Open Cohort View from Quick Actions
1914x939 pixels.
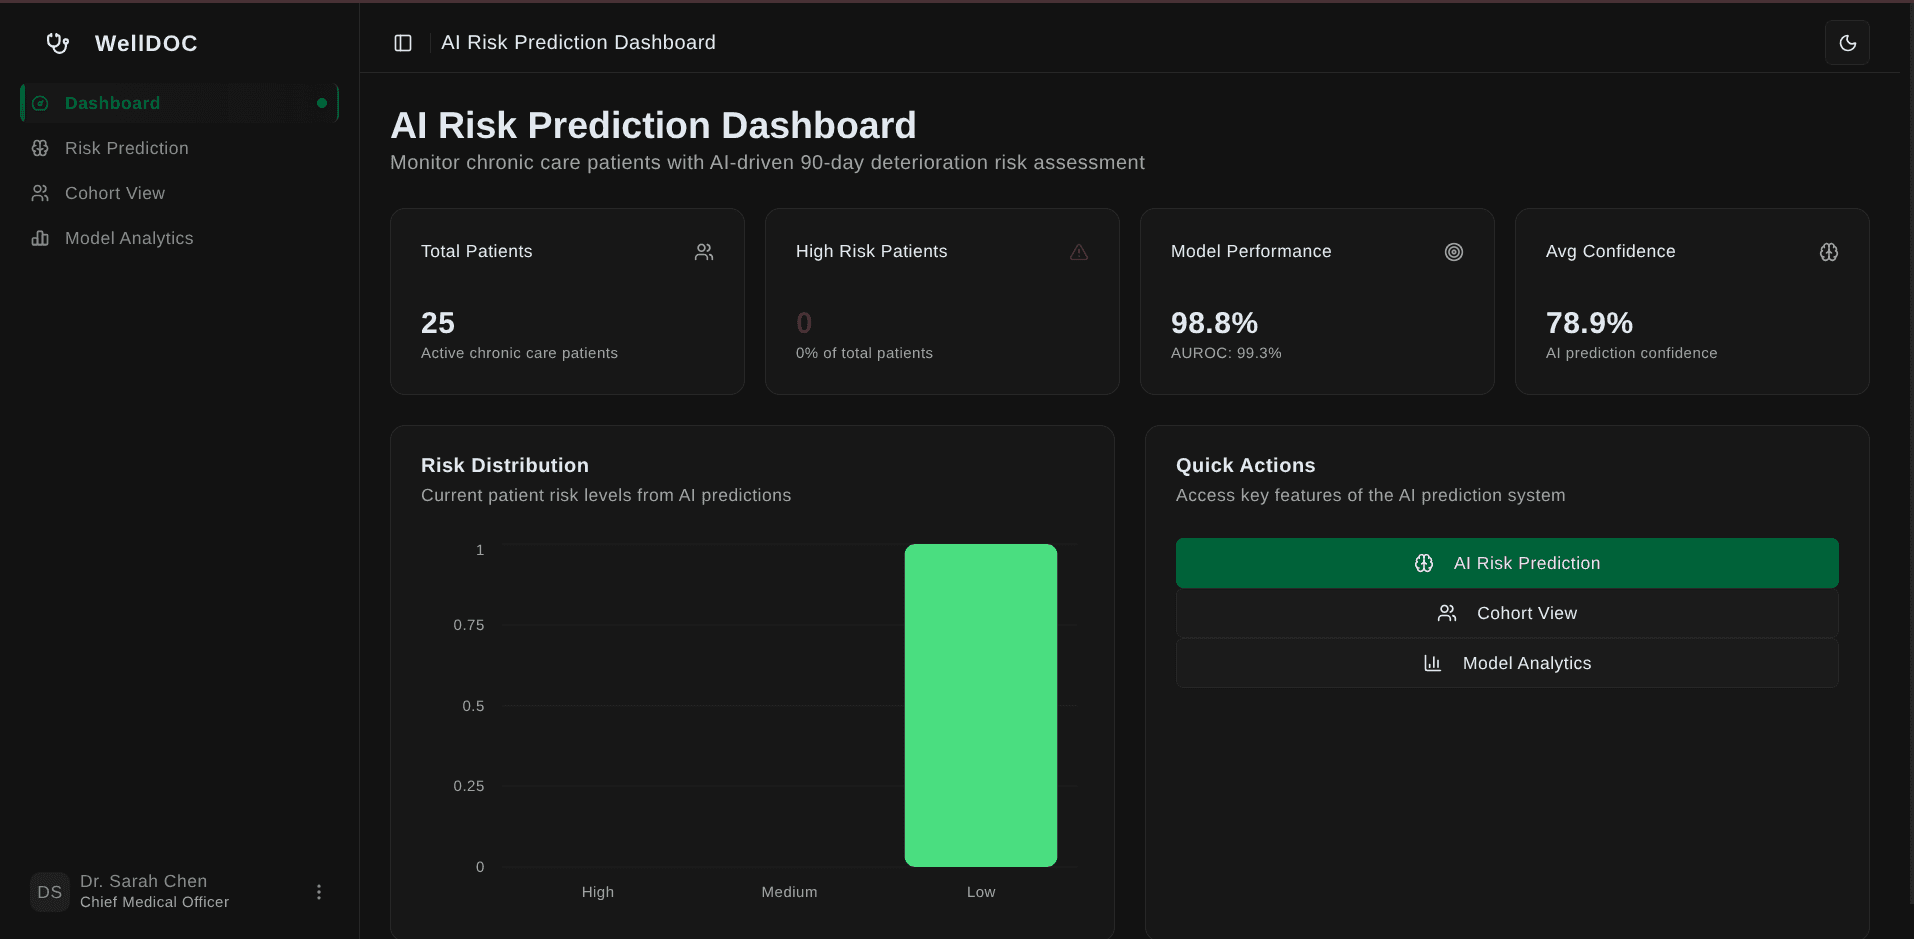(1507, 613)
